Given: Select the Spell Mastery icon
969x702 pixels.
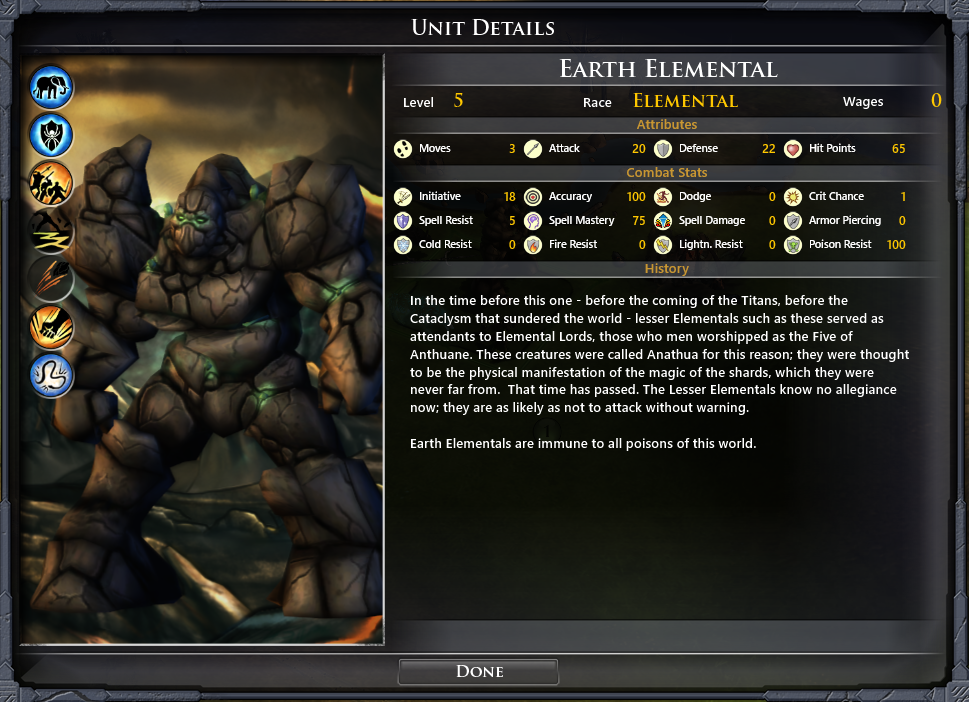Looking at the screenshot, I should 533,221.
